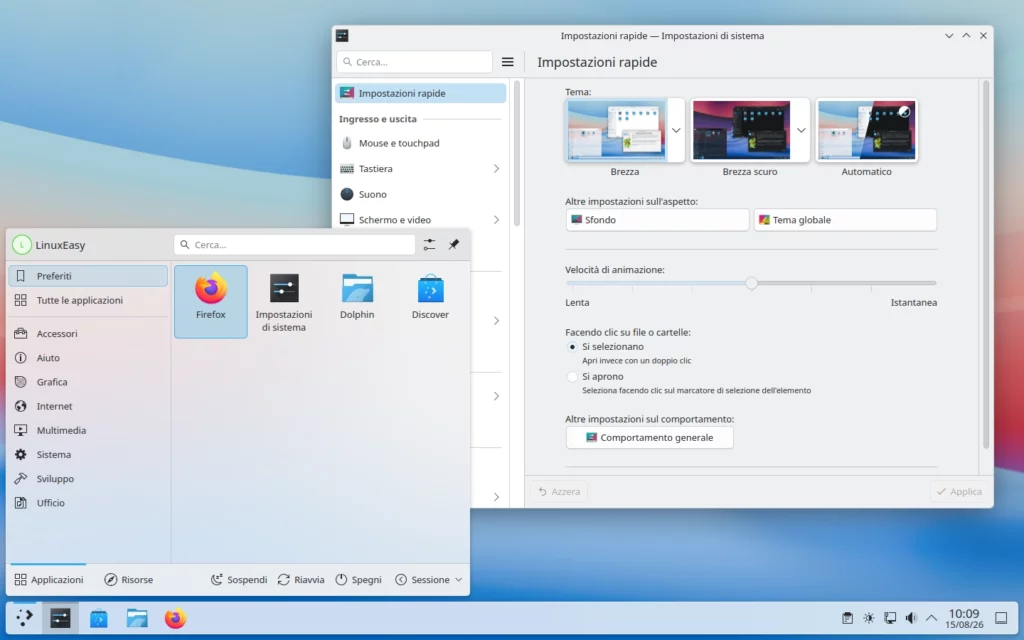Select the Aiuto category
This screenshot has height=640, width=1024.
click(88, 358)
